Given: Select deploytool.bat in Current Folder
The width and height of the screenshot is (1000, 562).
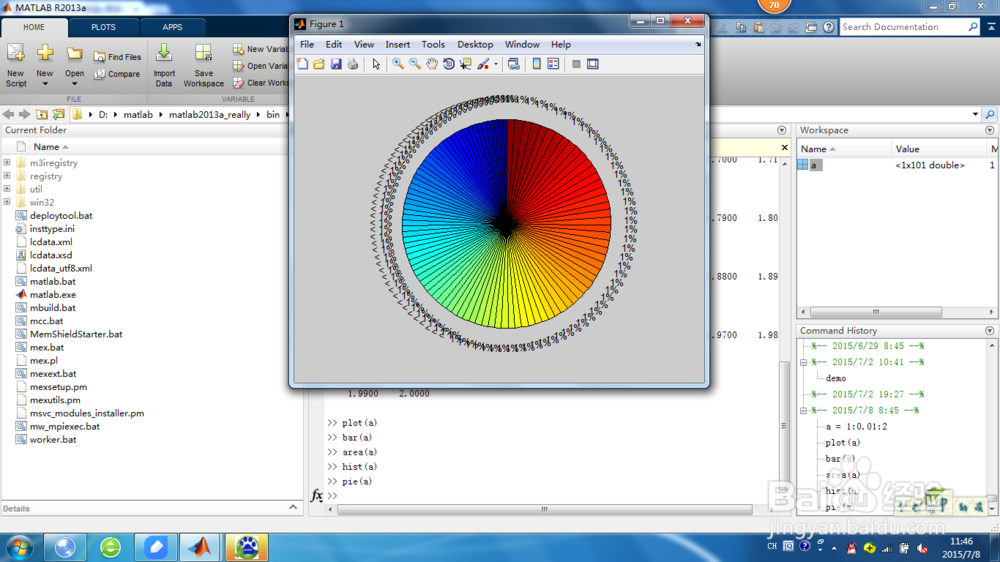Looking at the screenshot, I should pos(61,216).
